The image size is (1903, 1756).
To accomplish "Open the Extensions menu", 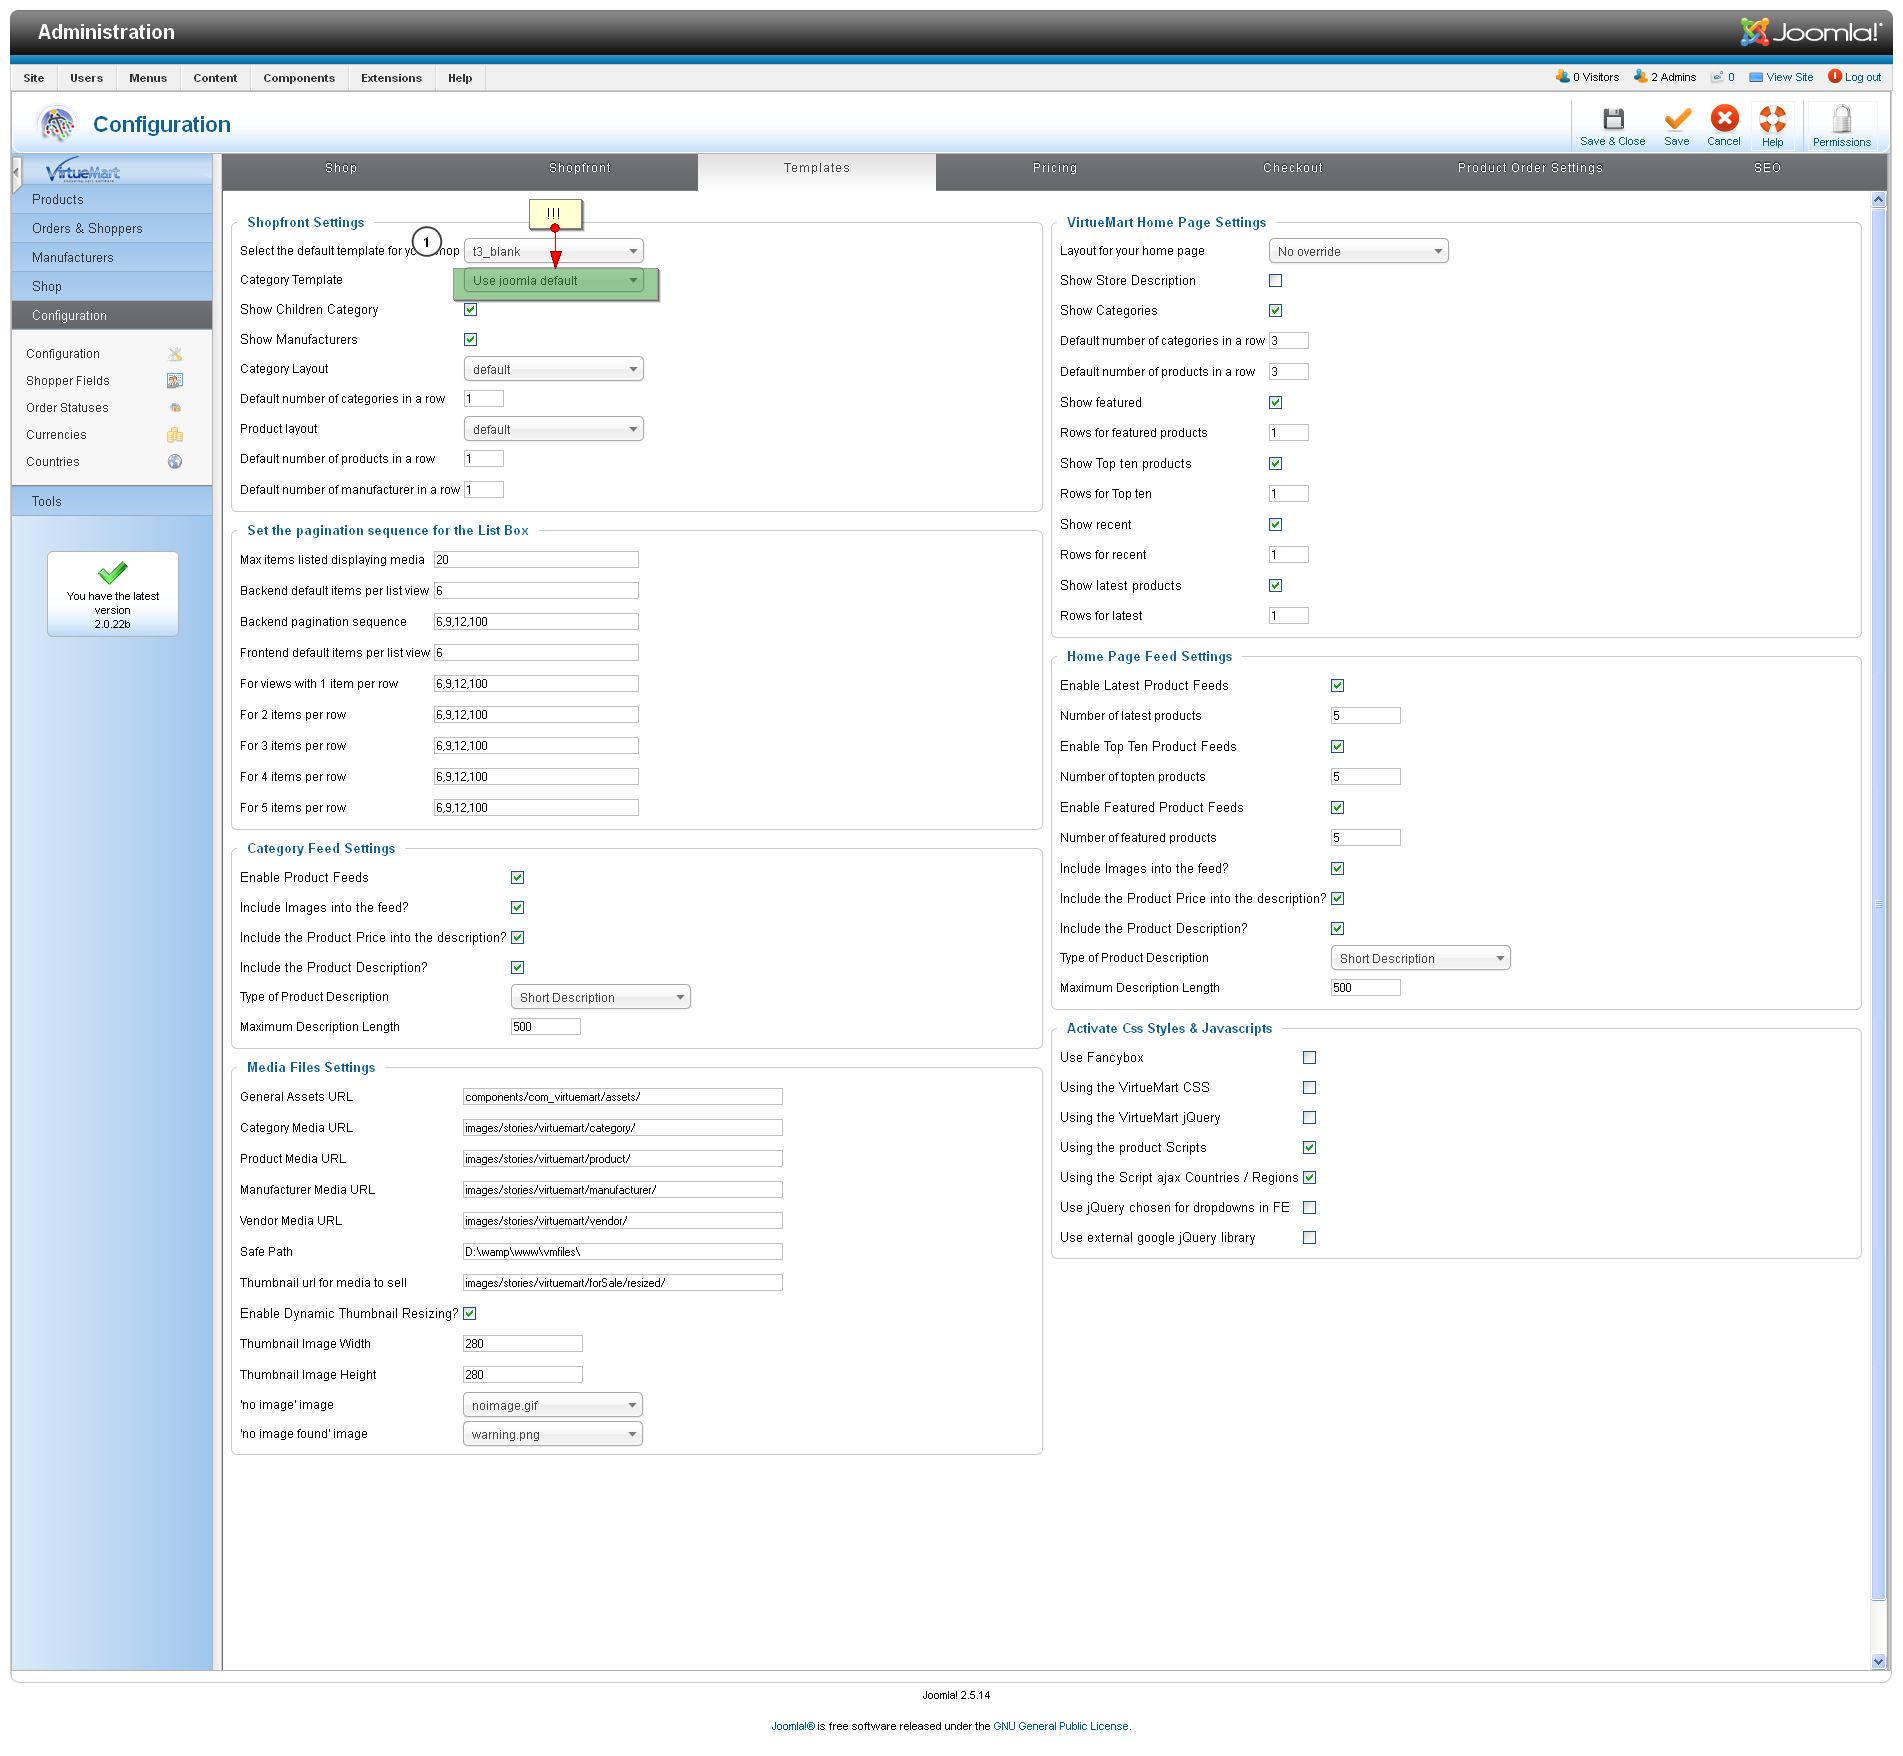I will pos(391,78).
